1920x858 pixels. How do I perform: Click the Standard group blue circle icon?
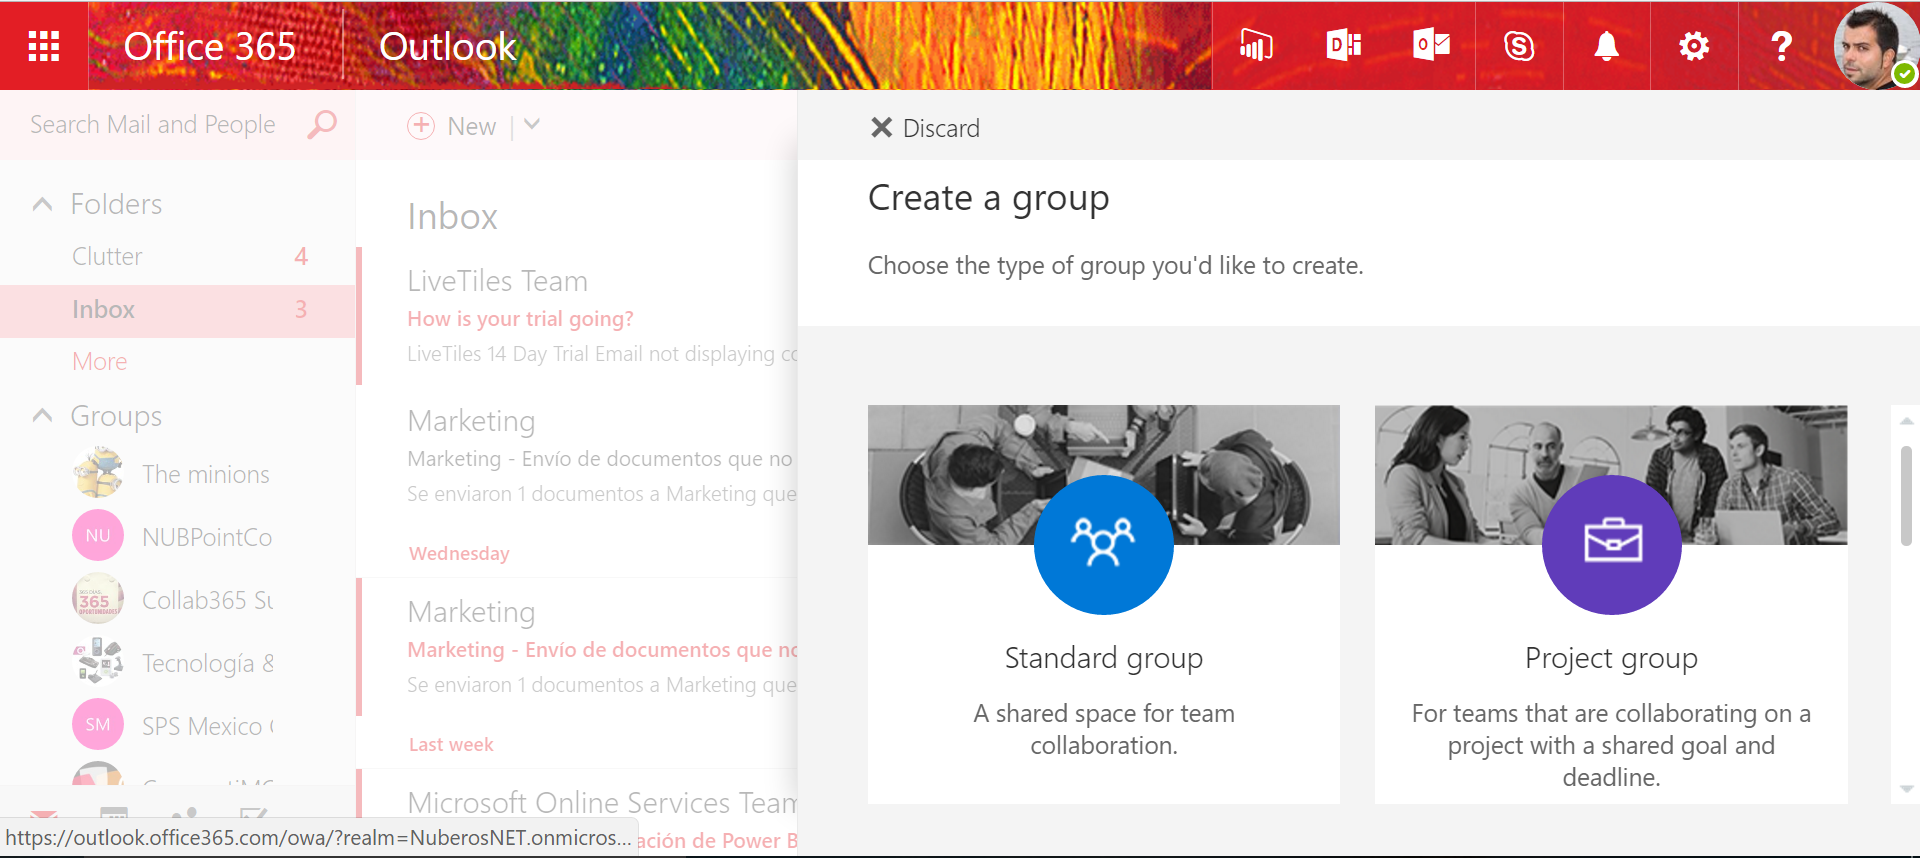(x=1103, y=544)
